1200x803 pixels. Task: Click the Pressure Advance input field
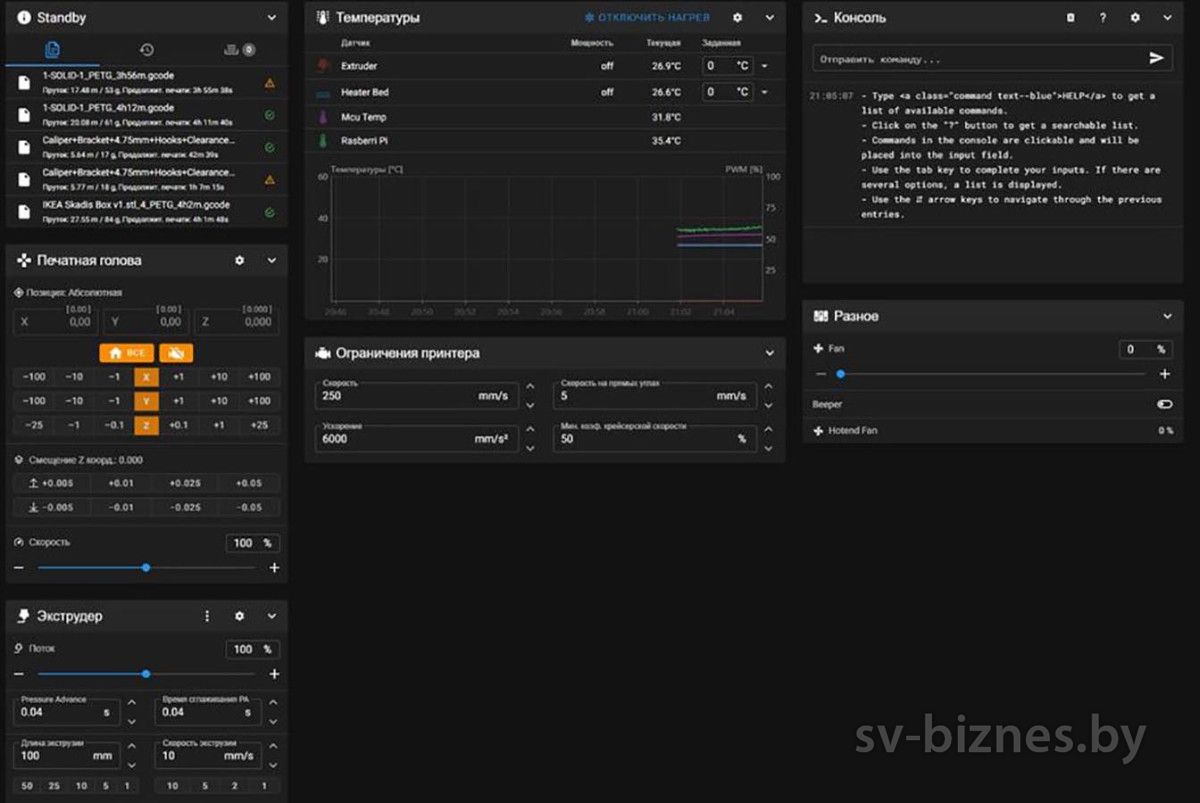pos(68,711)
